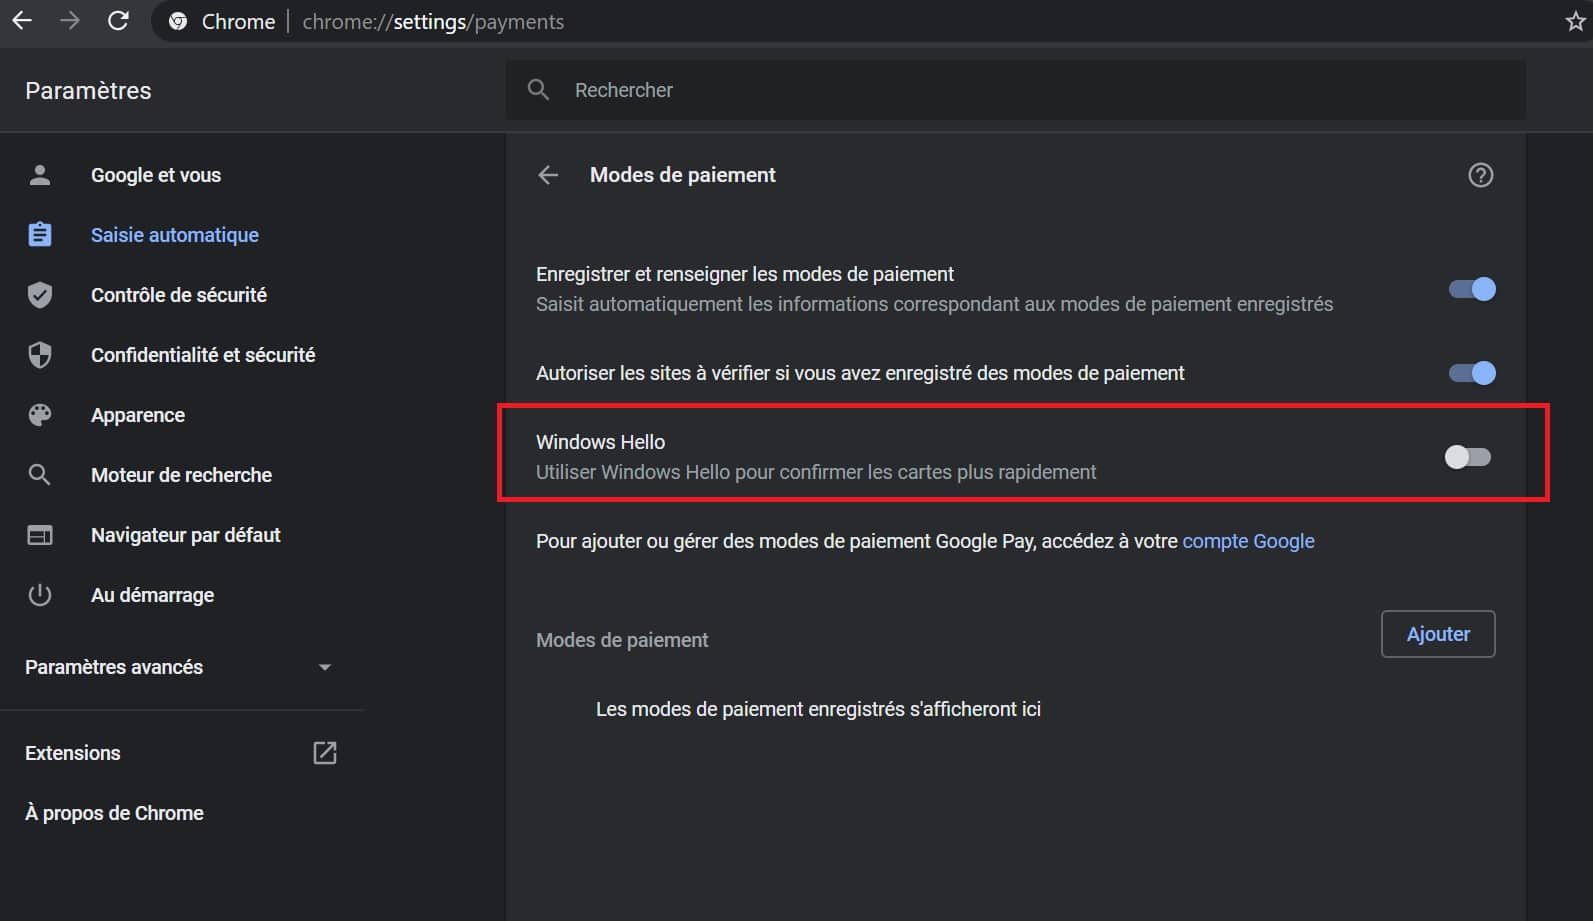Image resolution: width=1593 pixels, height=921 pixels.
Task: Click the external link icon next to Extensions
Action: (x=325, y=753)
